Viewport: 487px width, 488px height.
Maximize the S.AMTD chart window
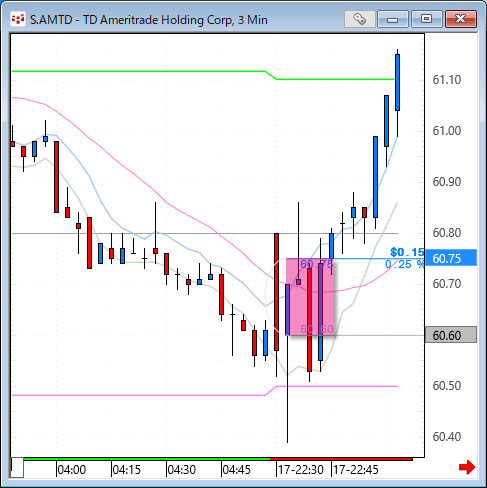426,19
